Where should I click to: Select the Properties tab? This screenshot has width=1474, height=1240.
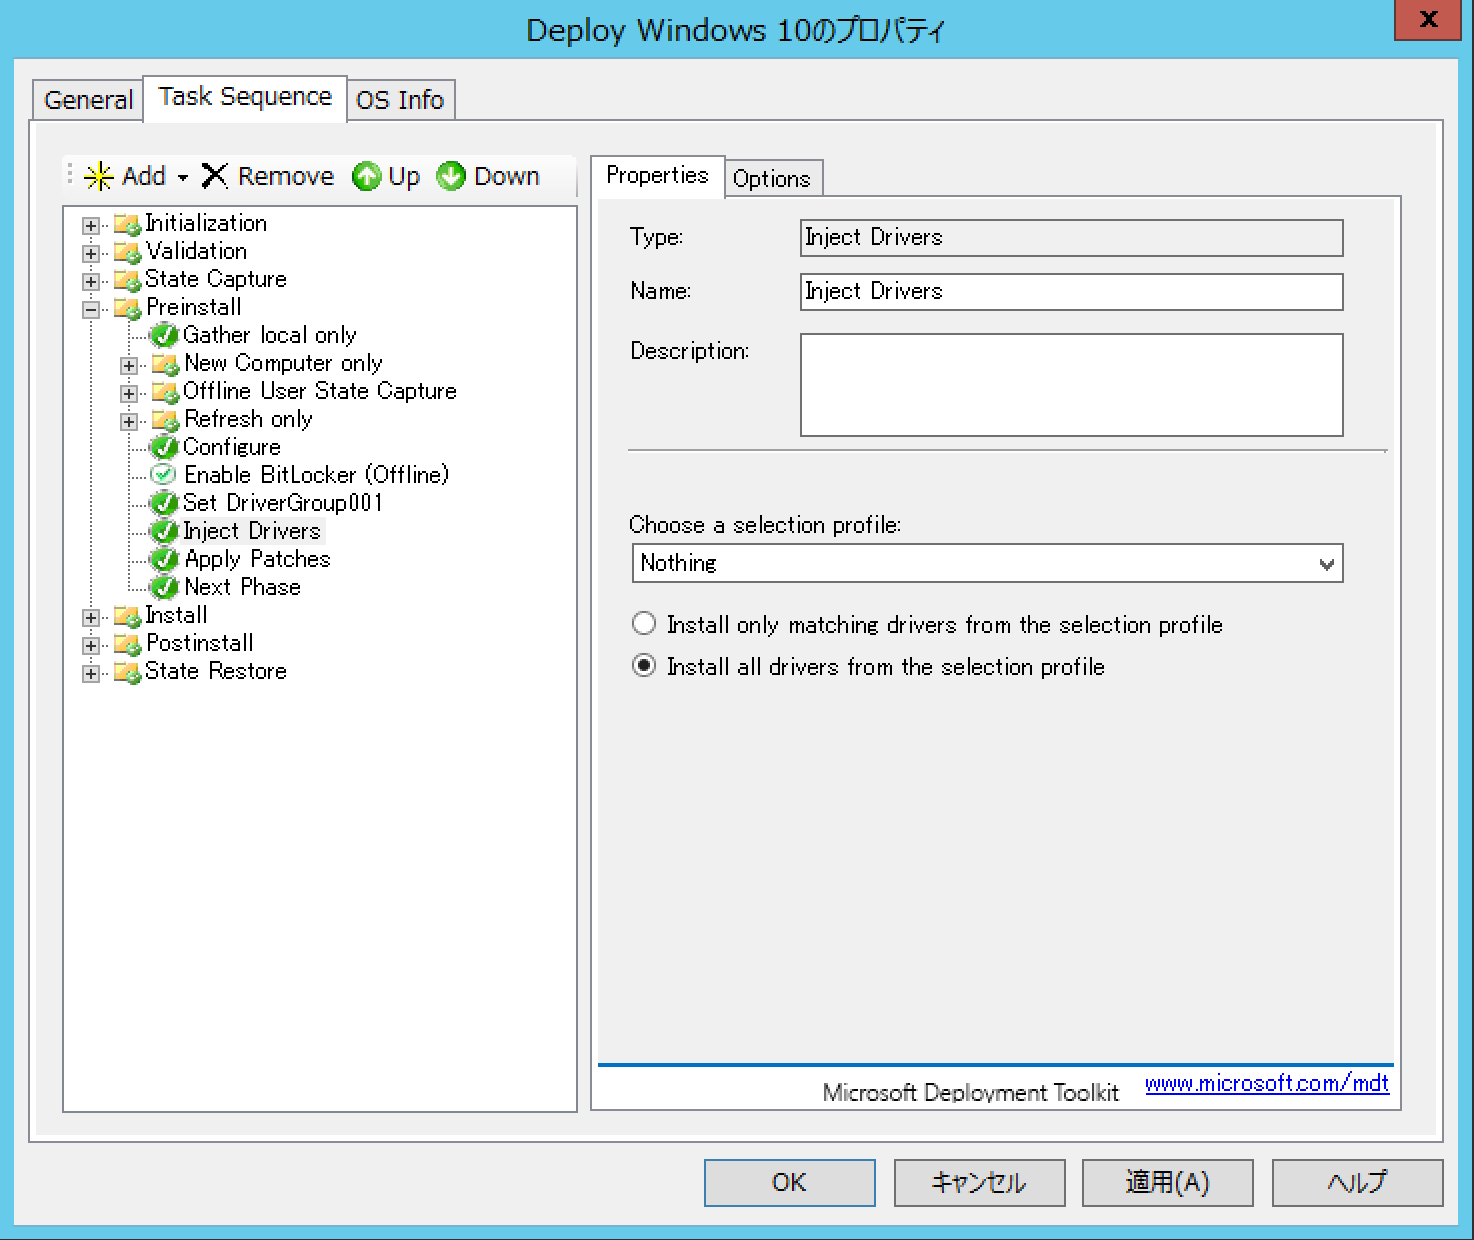coord(657,176)
